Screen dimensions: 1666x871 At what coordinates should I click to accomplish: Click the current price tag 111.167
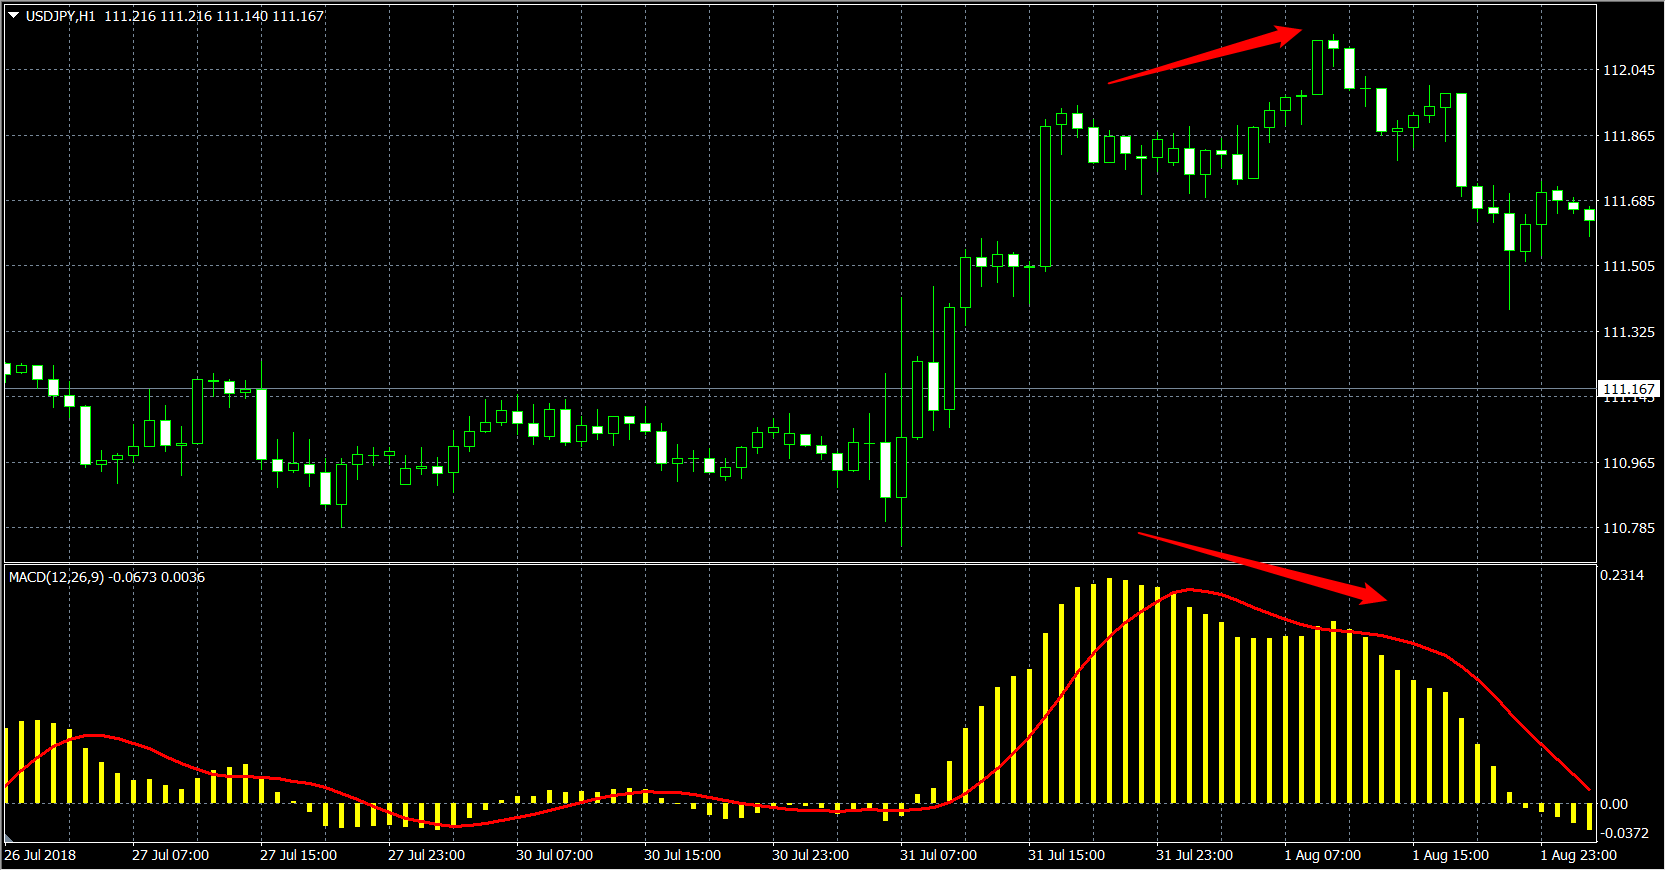[1628, 389]
